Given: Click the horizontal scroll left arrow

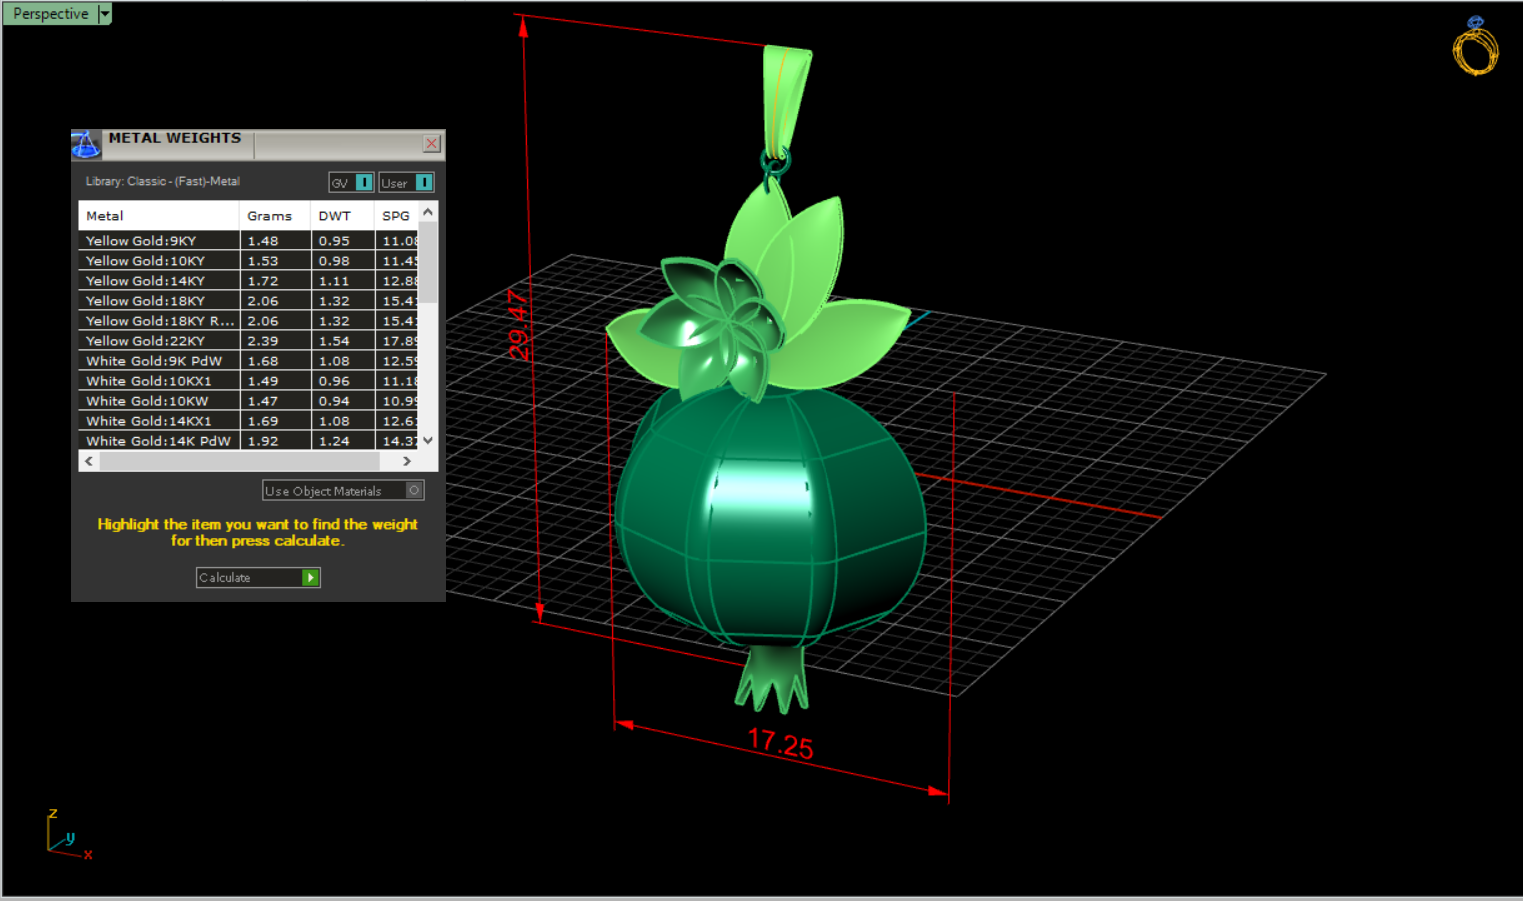Looking at the screenshot, I should [x=90, y=461].
